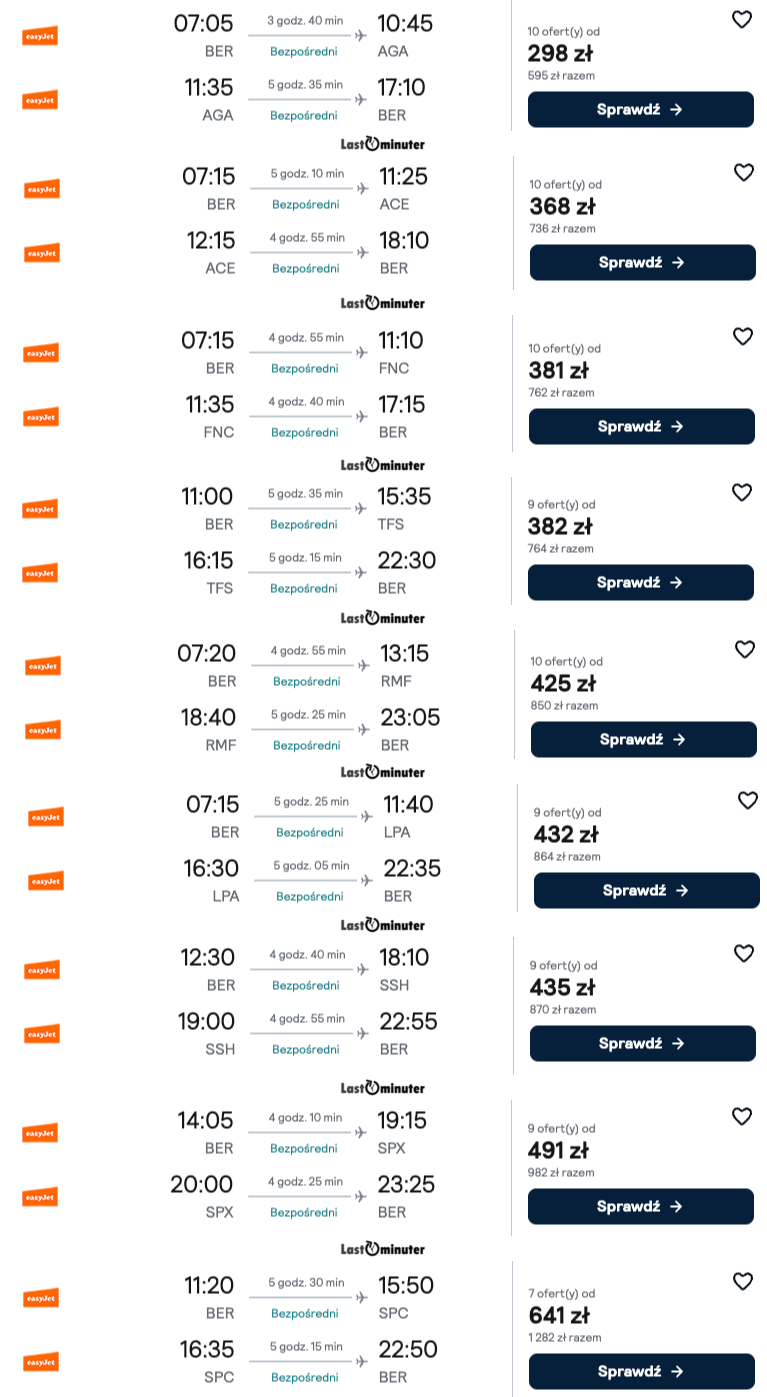Click heart icon on 435 zł SSH offer

click(743, 953)
